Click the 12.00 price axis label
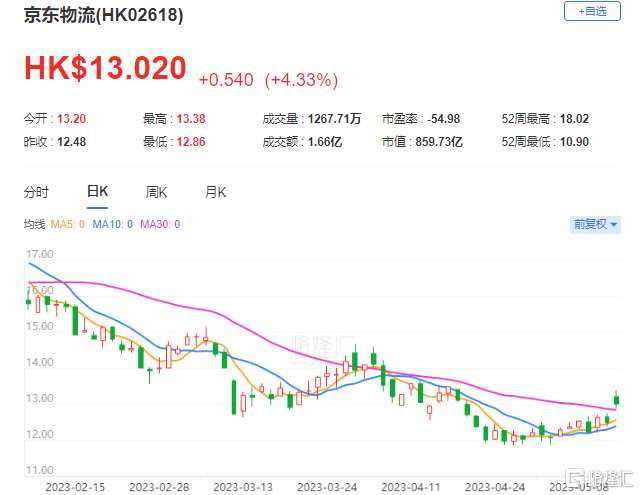The image size is (640, 495). [40, 434]
